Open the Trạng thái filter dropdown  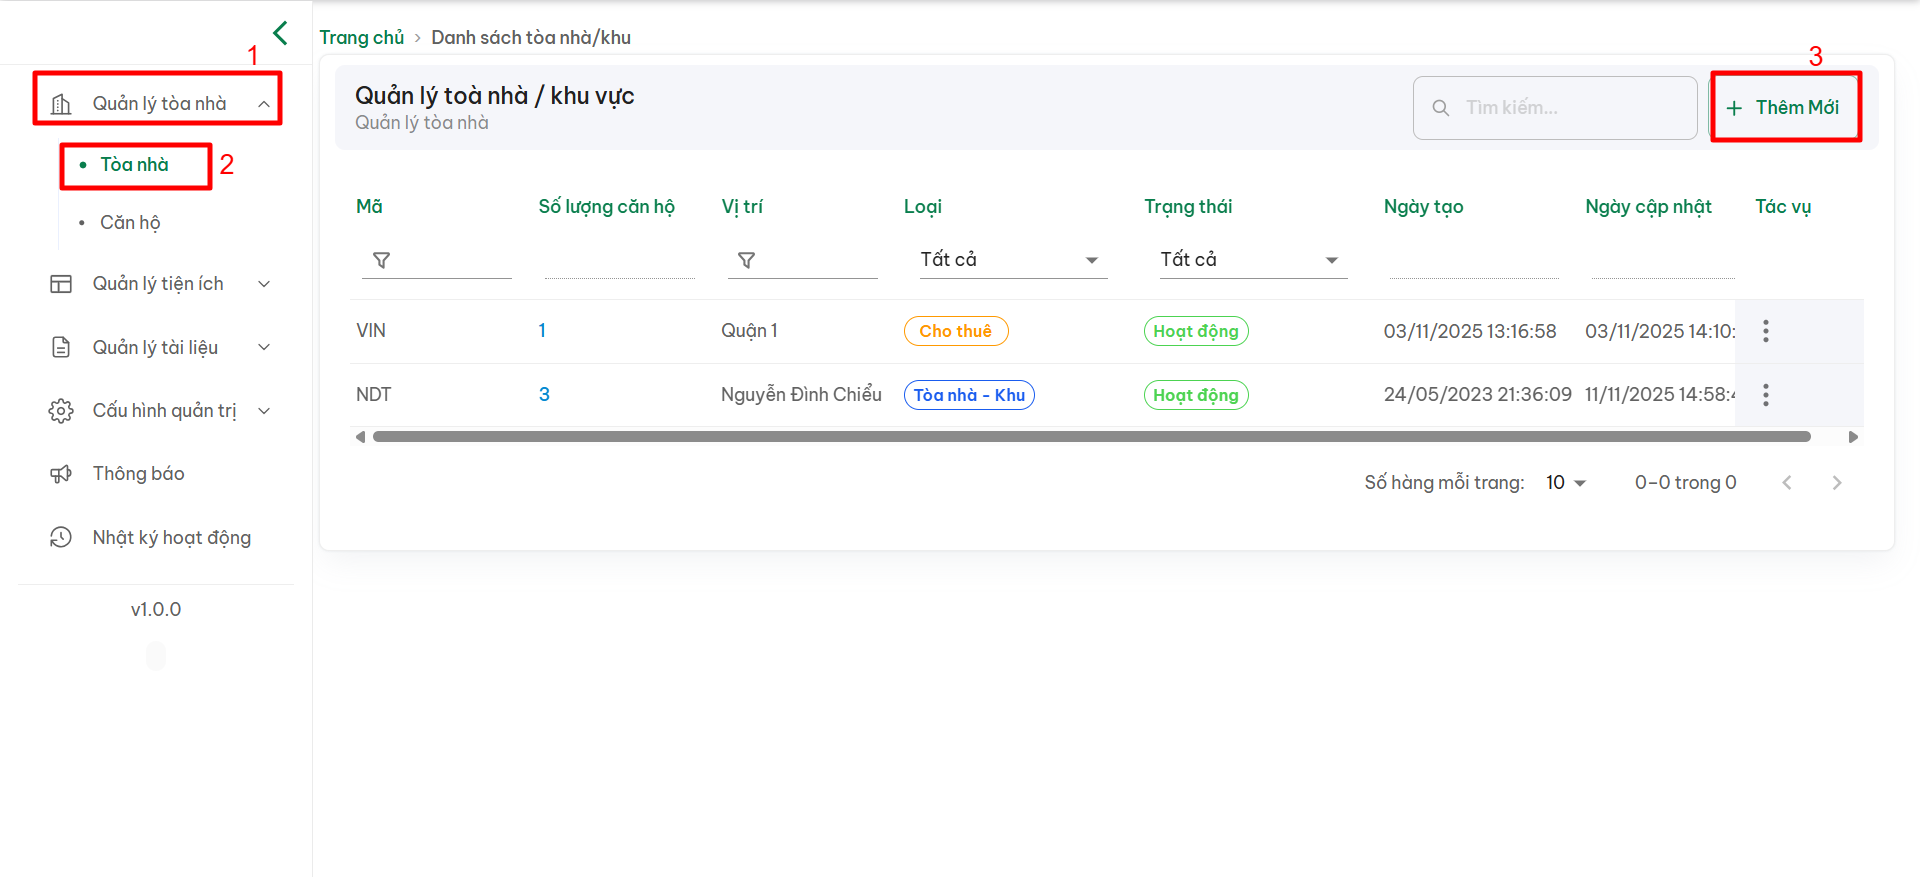pyautogui.click(x=1252, y=260)
